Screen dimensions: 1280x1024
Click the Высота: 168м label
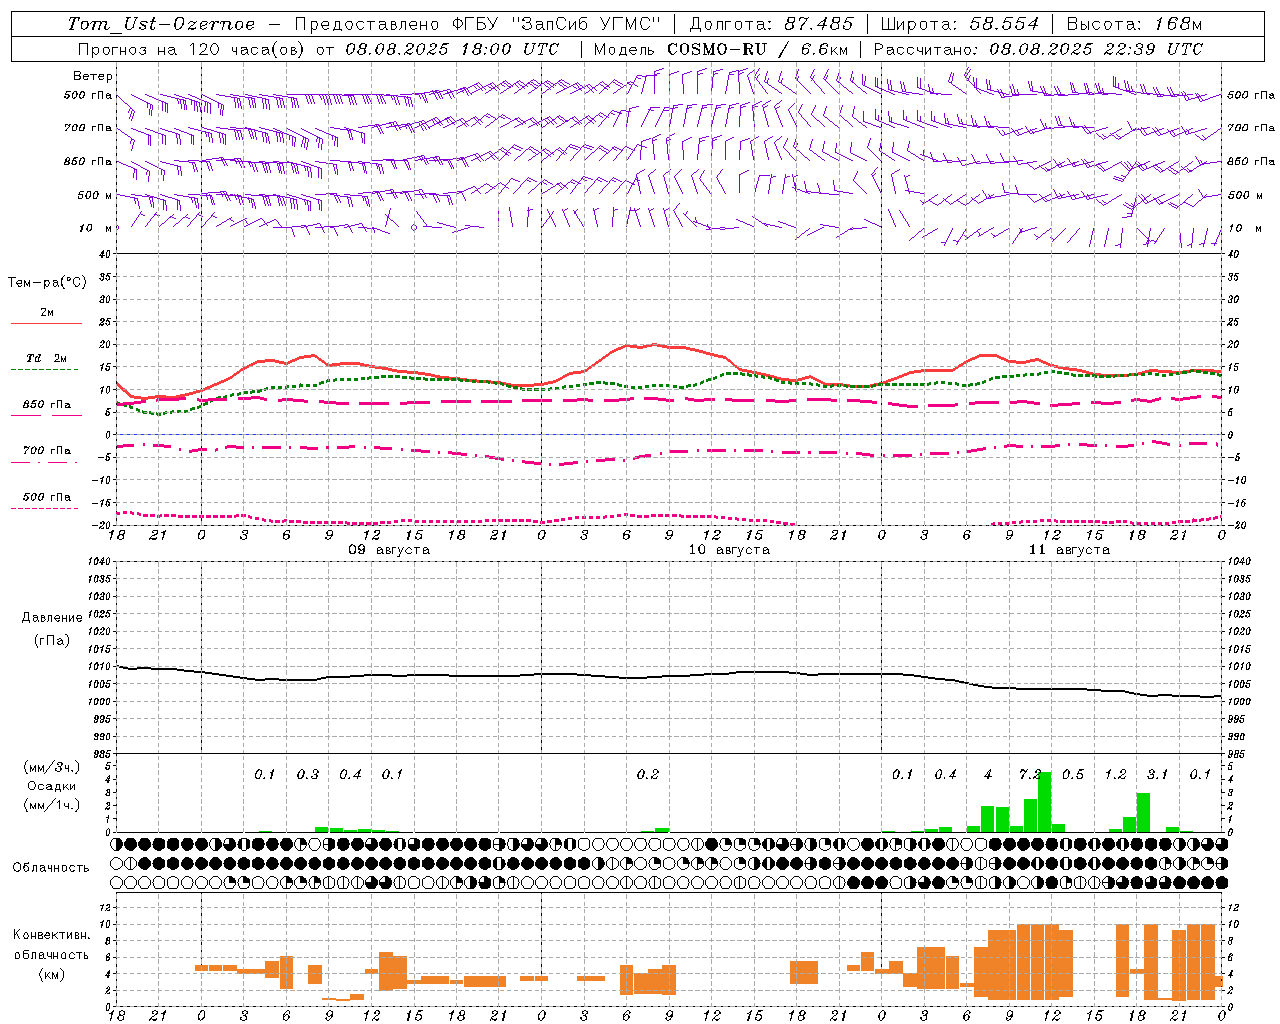click(1134, 24)
